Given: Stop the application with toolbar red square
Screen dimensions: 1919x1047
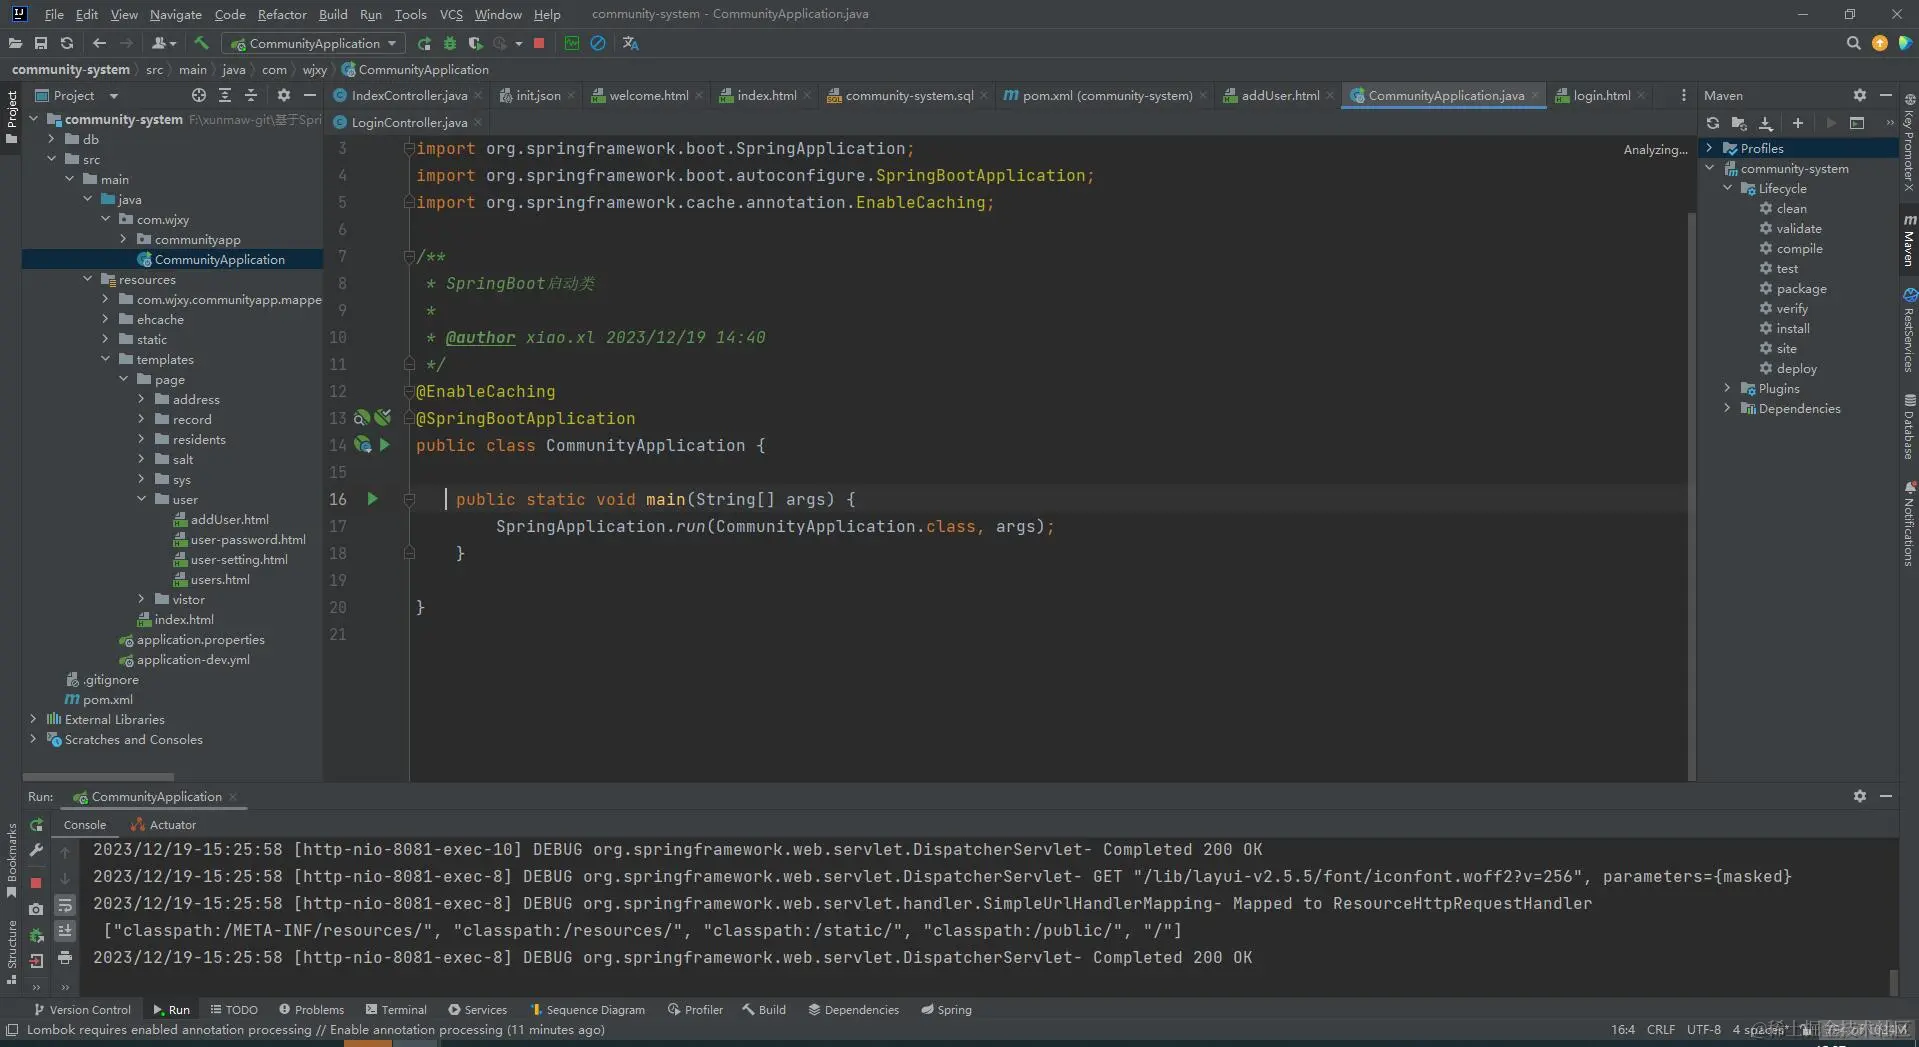Looking at the screenshot, I should click(x=539, y=43).
